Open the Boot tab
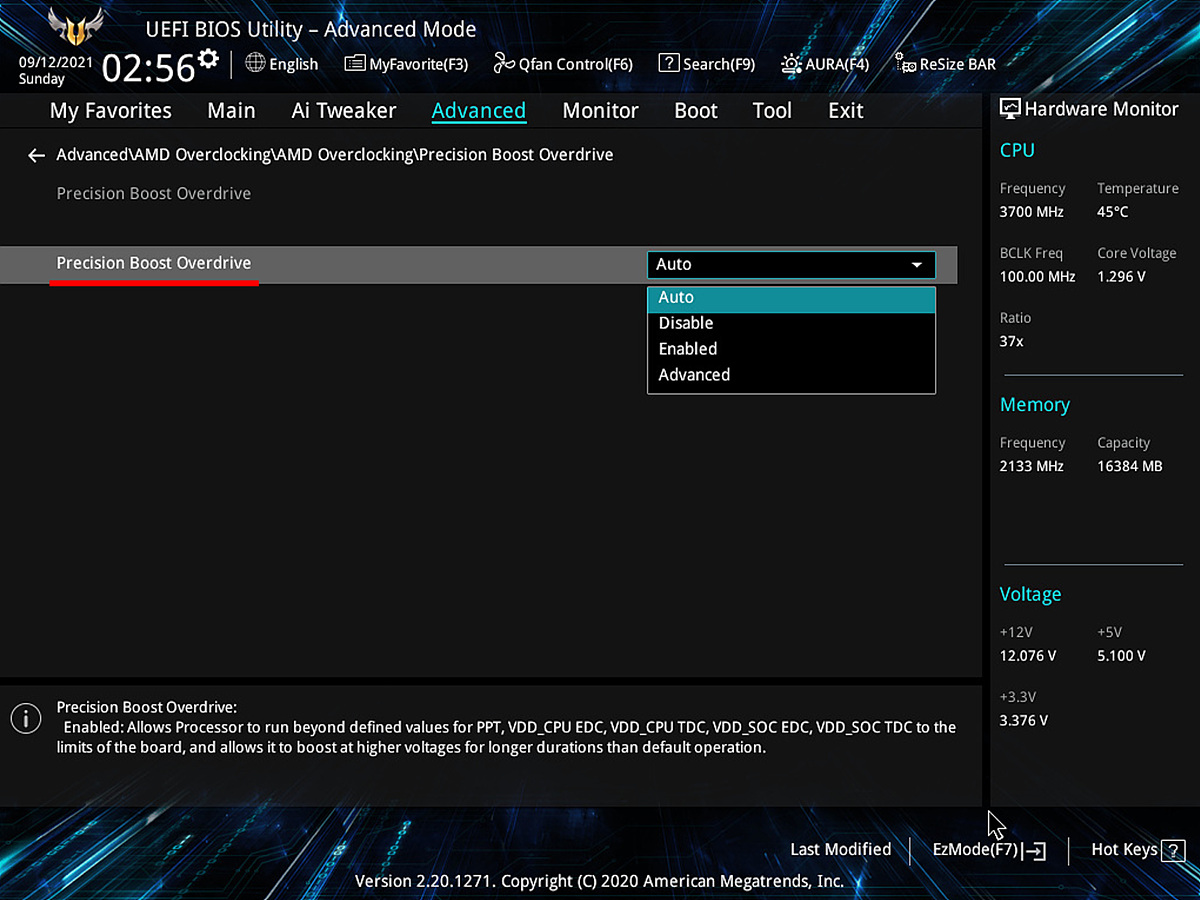1200x900 pixels. click(x=696, y=111)
